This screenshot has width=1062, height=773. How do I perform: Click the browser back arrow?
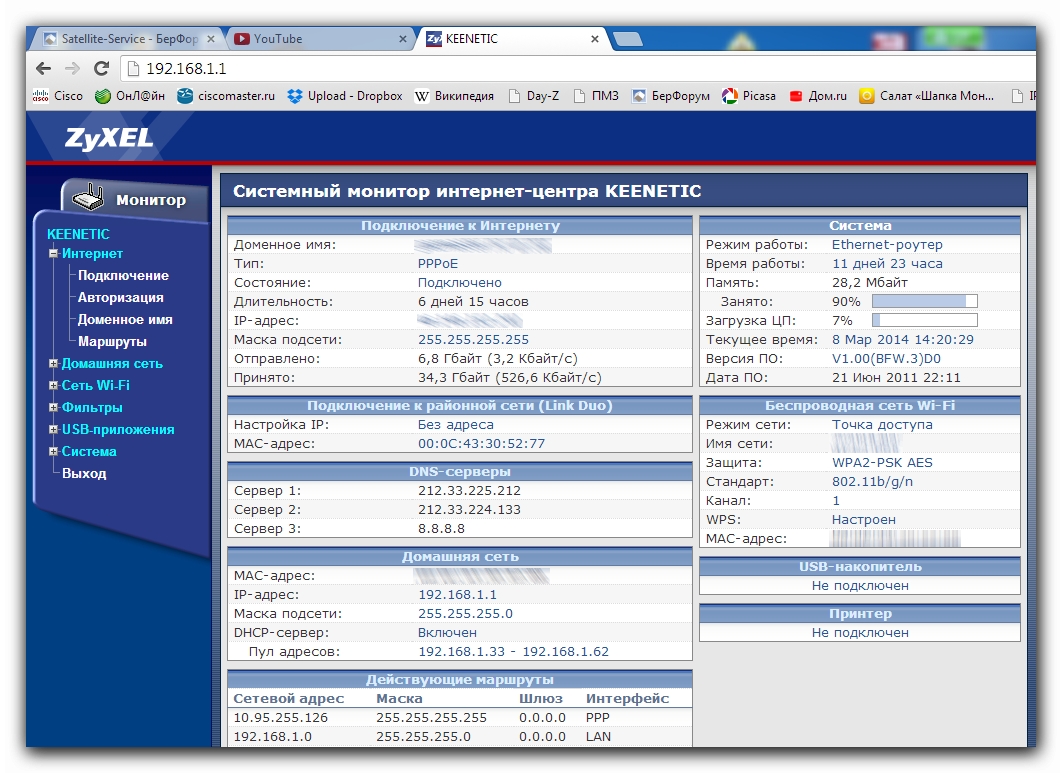(43, 69)
